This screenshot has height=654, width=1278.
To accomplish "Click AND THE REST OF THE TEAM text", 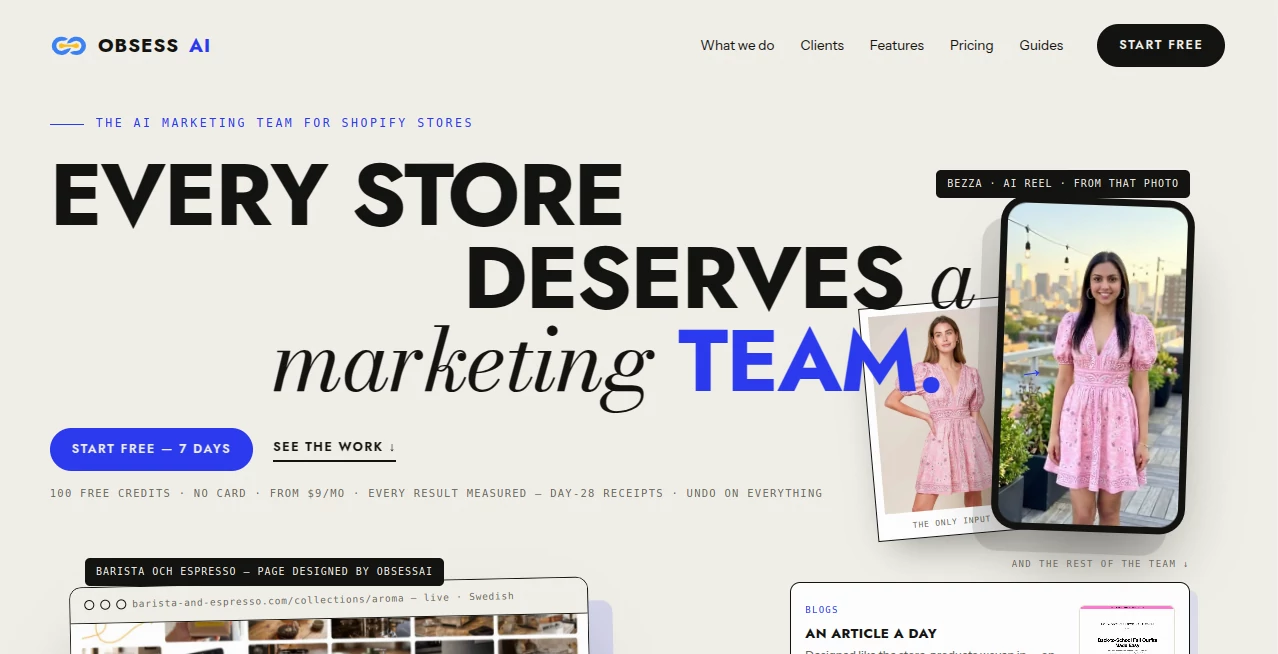I will coord(1100,564).
